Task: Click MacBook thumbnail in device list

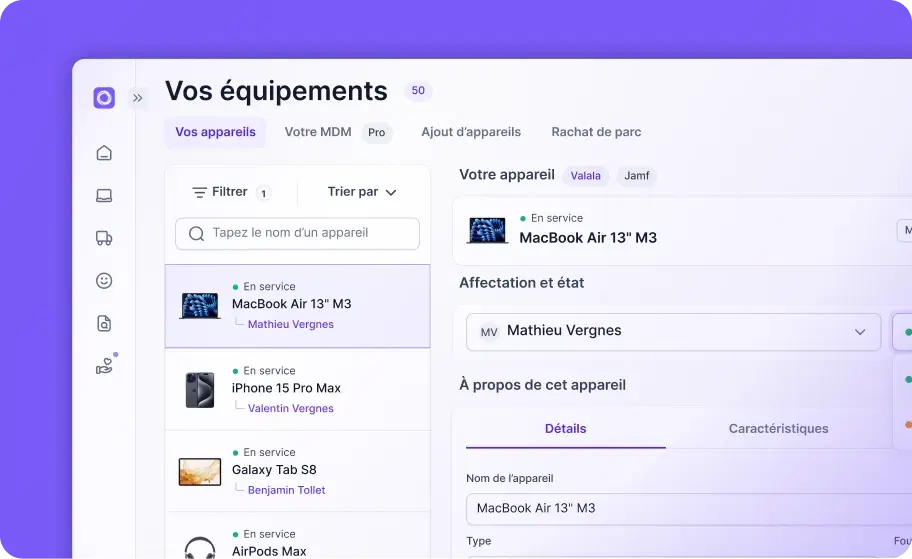Action: [200, 306]
